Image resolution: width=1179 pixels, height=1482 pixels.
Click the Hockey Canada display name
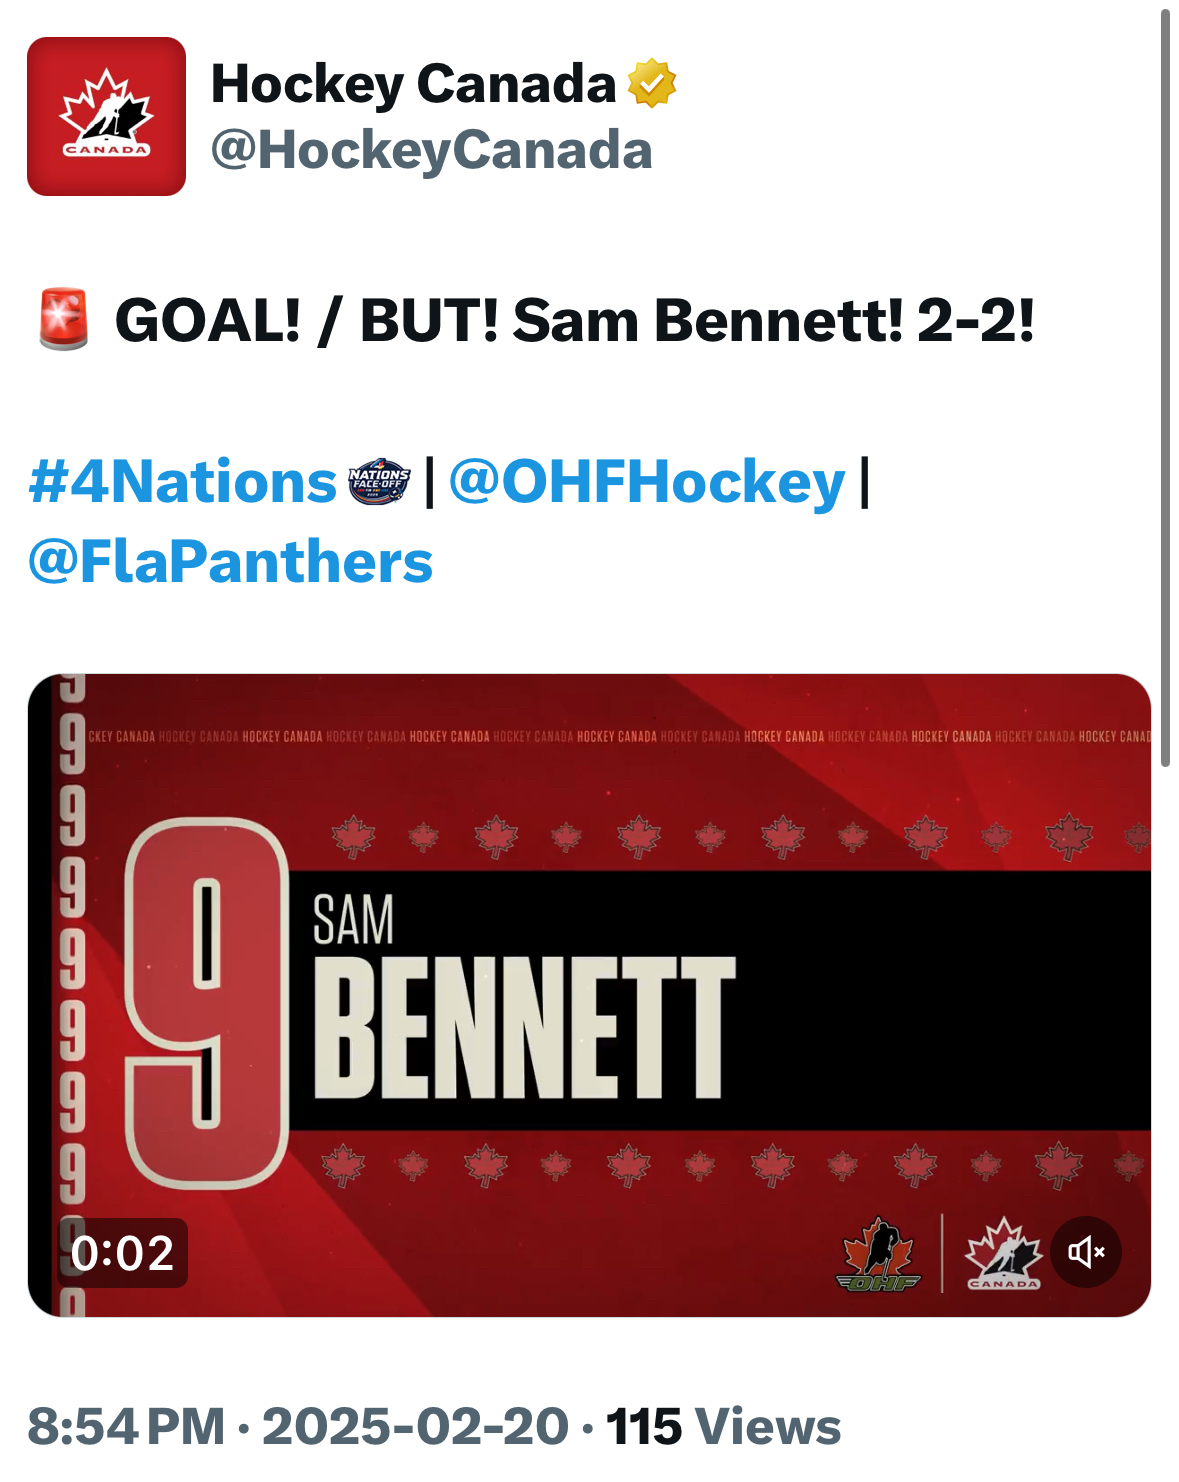click(x=413, y=83)
